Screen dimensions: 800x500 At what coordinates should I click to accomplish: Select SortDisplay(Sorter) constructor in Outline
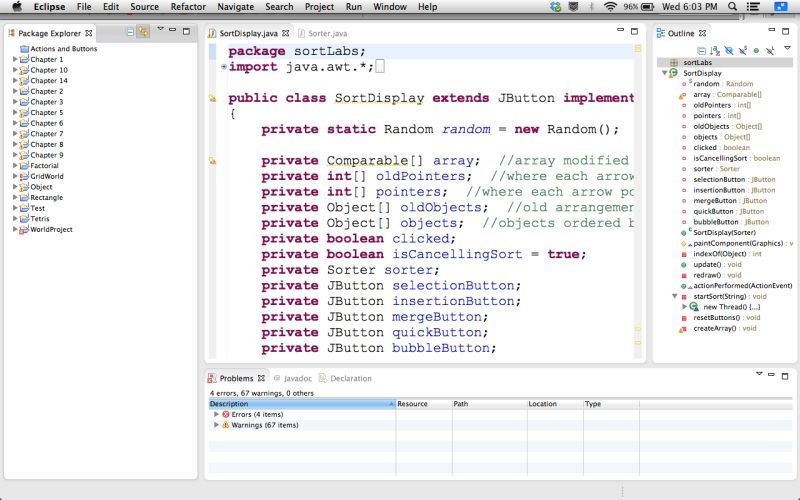point(718,232)
